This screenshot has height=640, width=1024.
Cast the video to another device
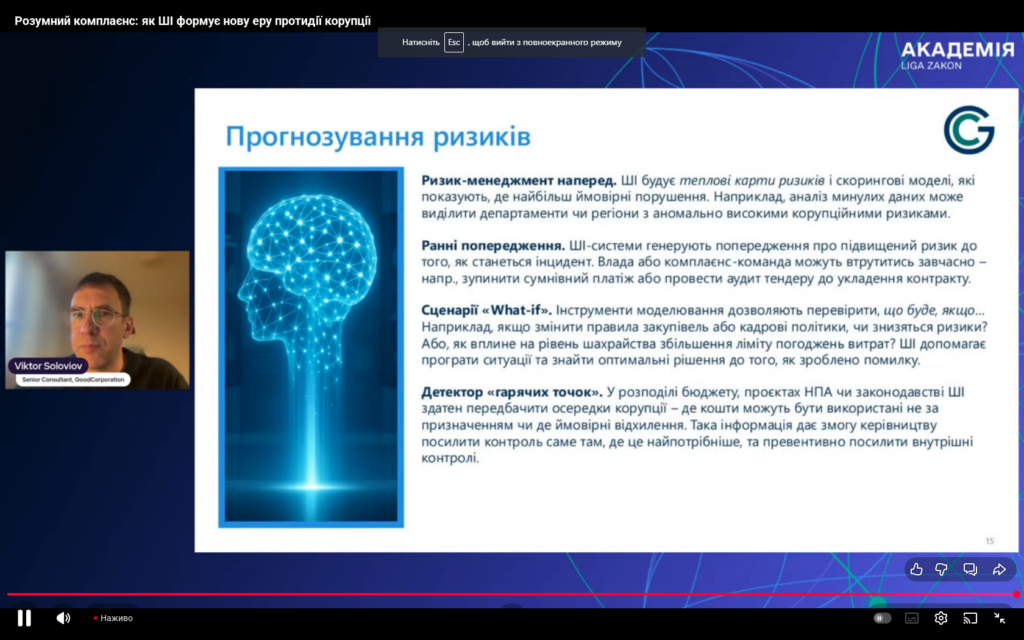tap(970, 618)
